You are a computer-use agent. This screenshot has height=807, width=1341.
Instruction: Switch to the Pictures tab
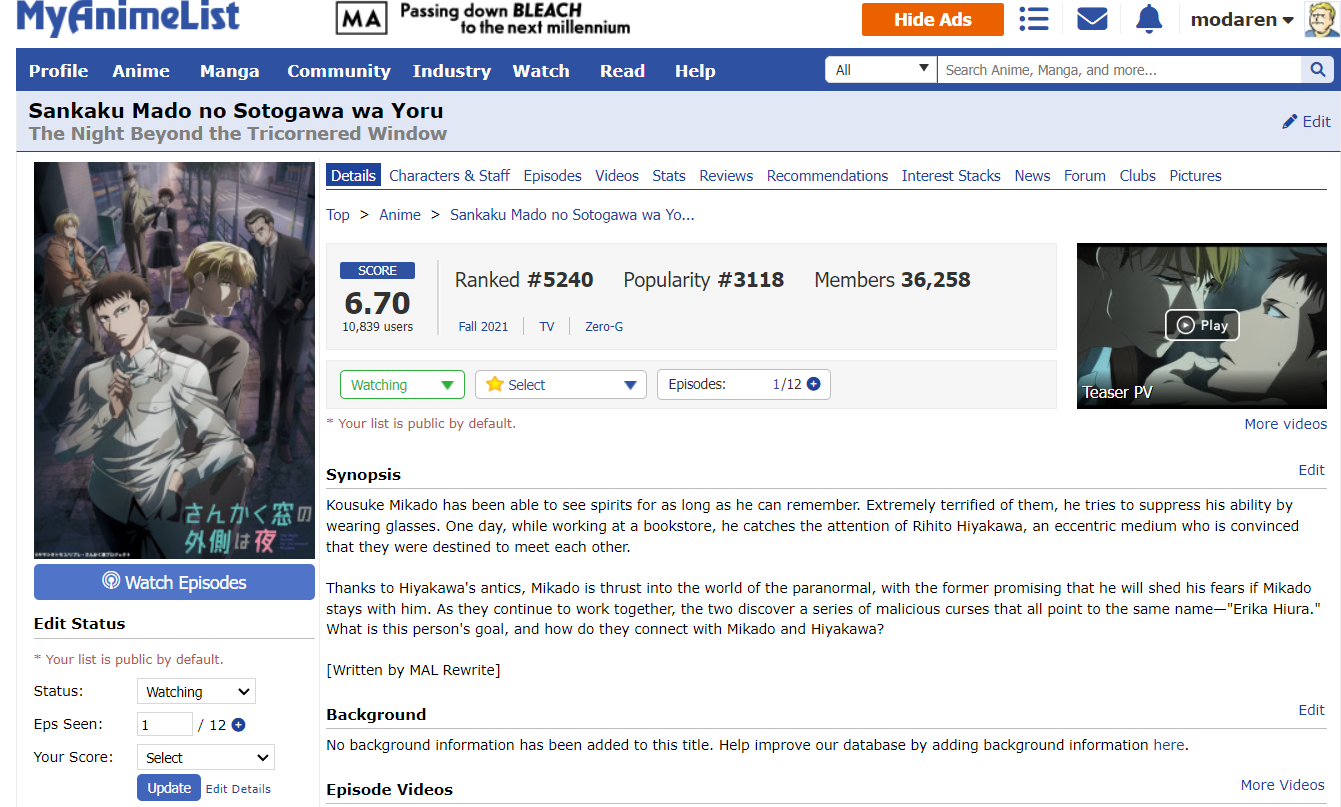(1195, 175)
